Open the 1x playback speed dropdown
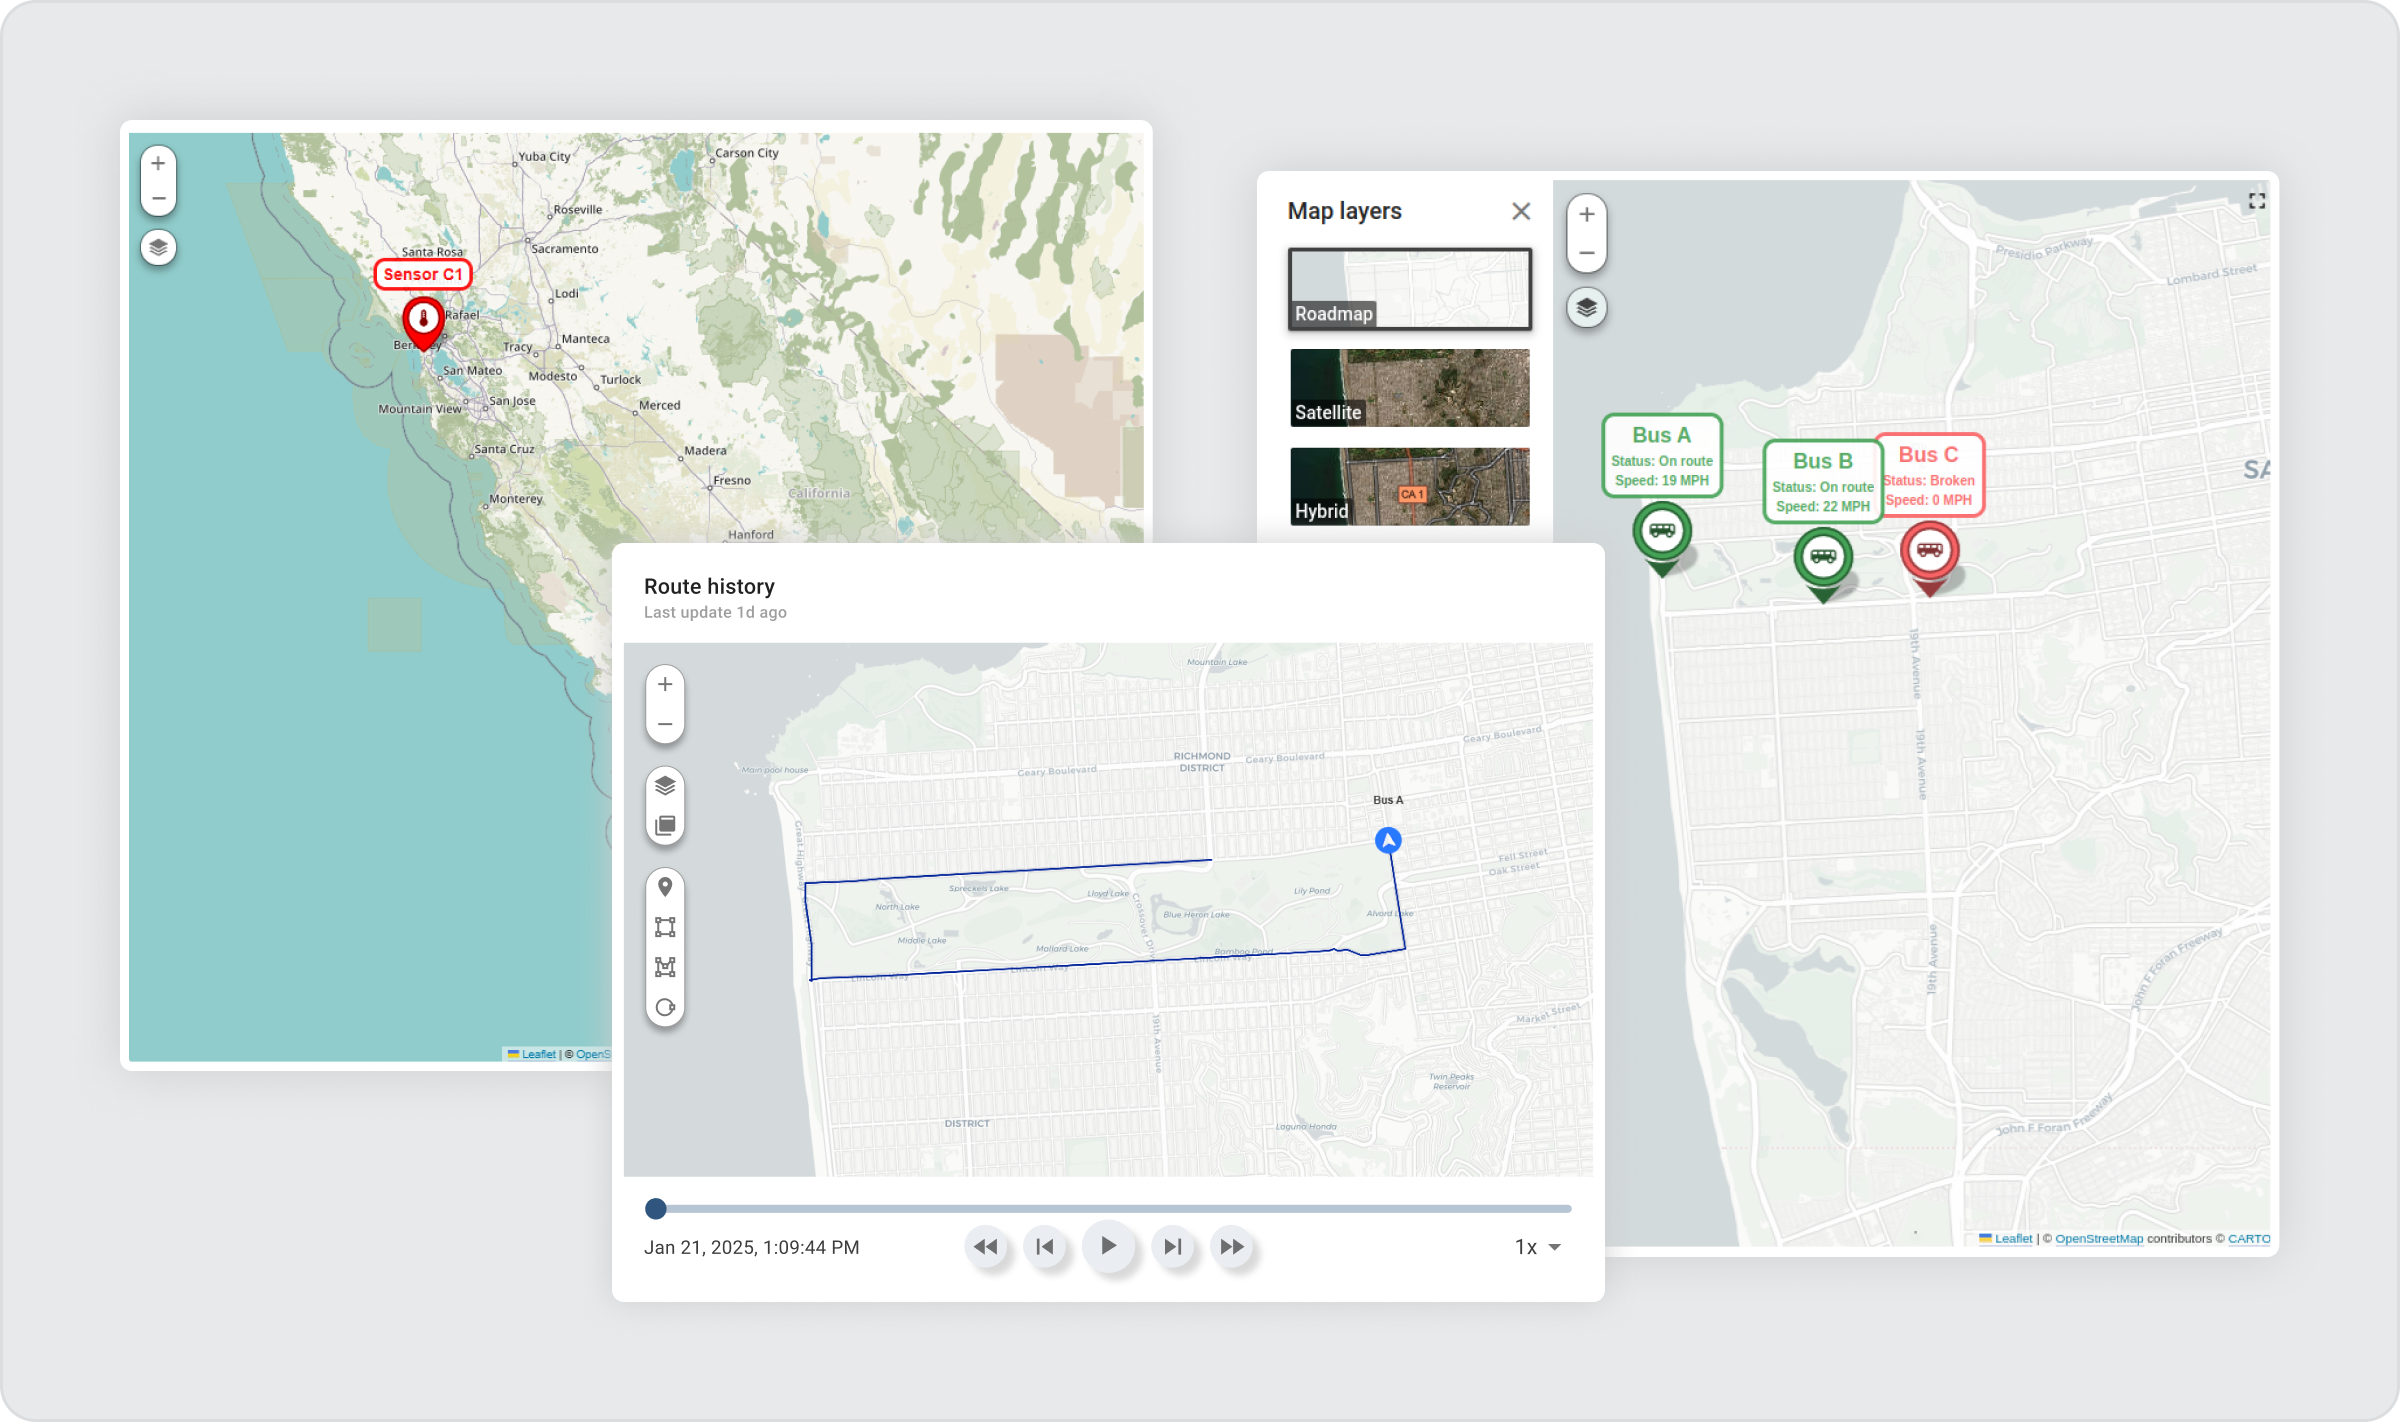The height and width of the screenshot is (1422, 2400). 1537,1247
